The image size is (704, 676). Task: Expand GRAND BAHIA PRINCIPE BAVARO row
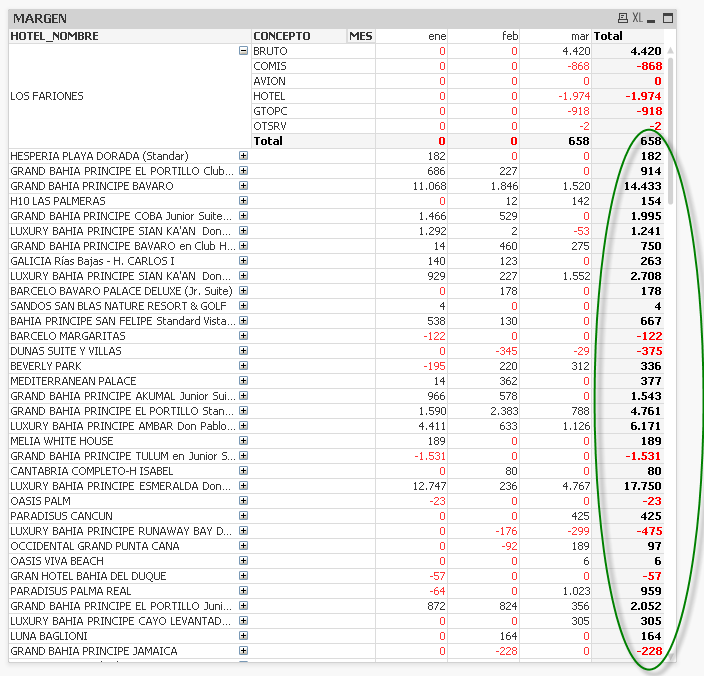pos(243,186)
